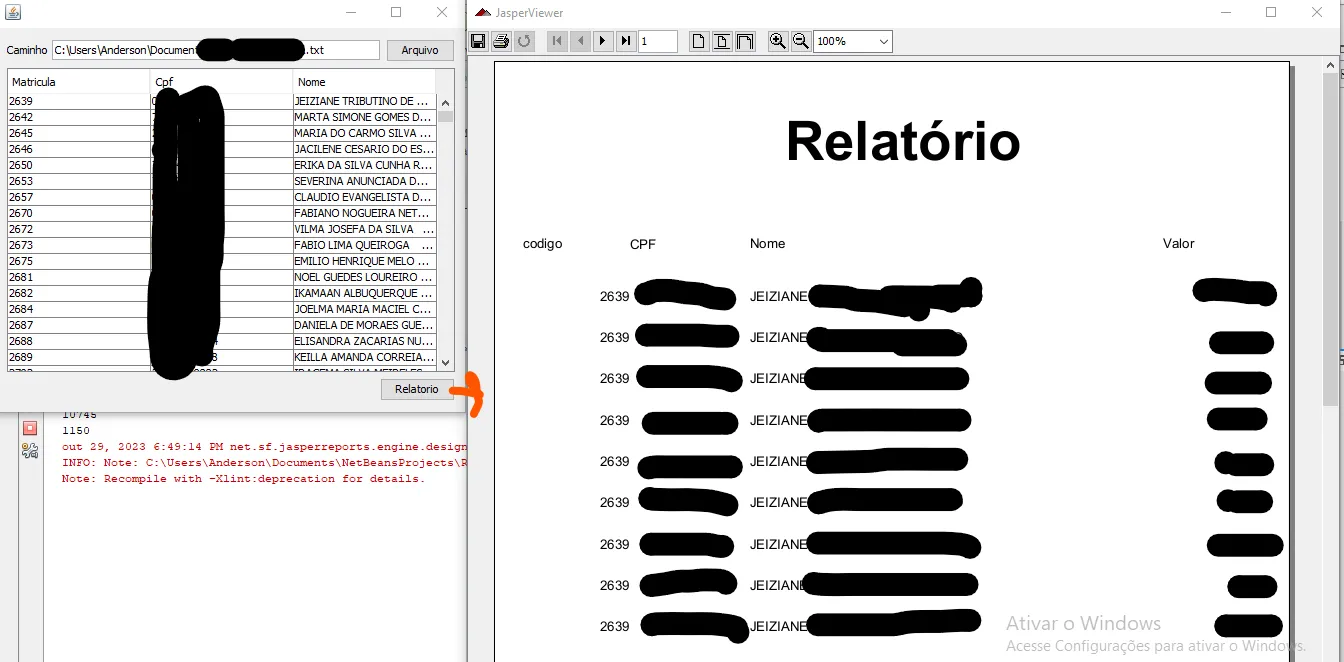
Task: Click name cell KEILLA AMANDA CORREIA
Action: tap(364, 357)
